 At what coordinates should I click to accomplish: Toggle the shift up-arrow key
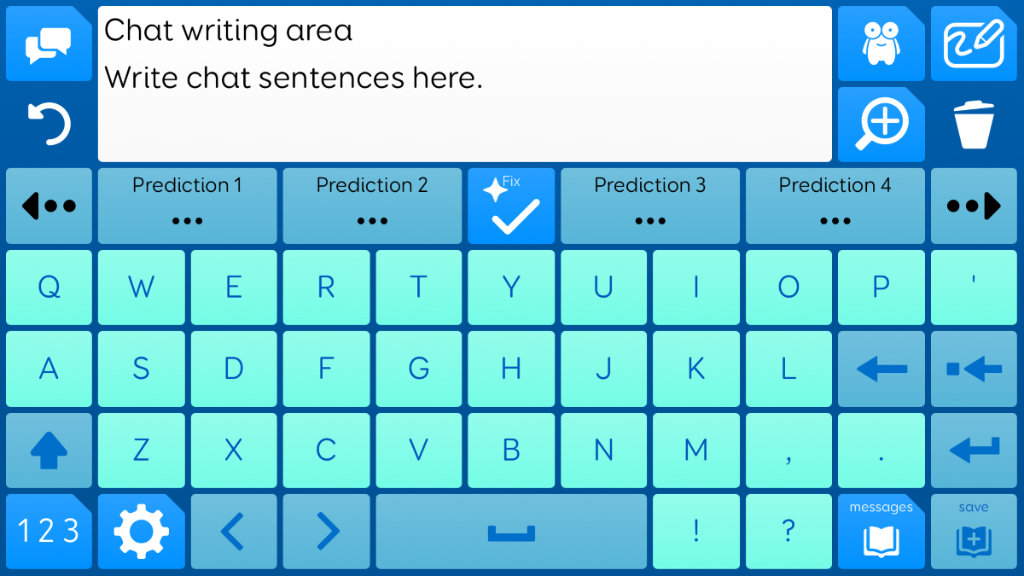(x=48, y=450)
